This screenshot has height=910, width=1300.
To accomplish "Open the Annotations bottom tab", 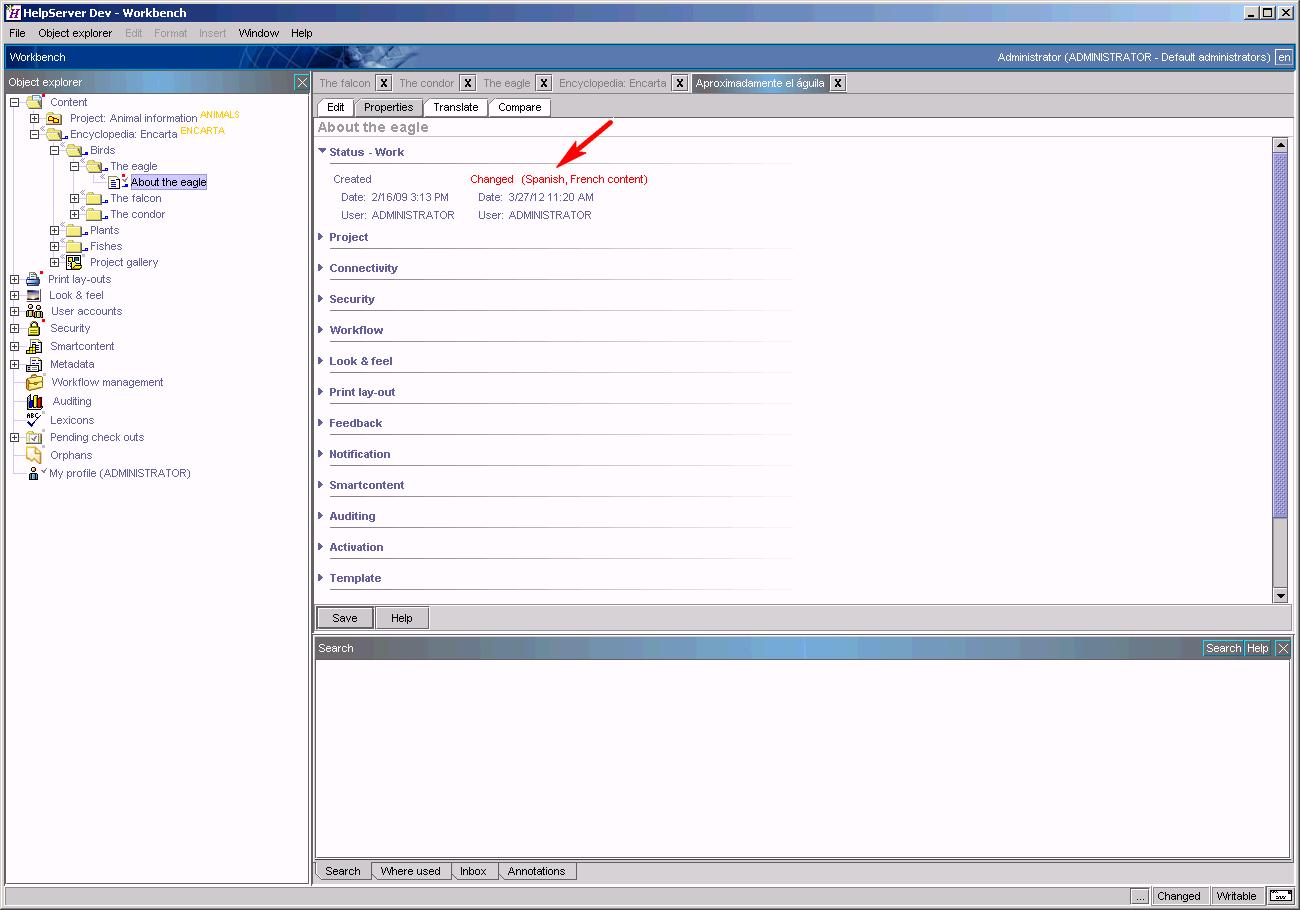I will [536, 871].
